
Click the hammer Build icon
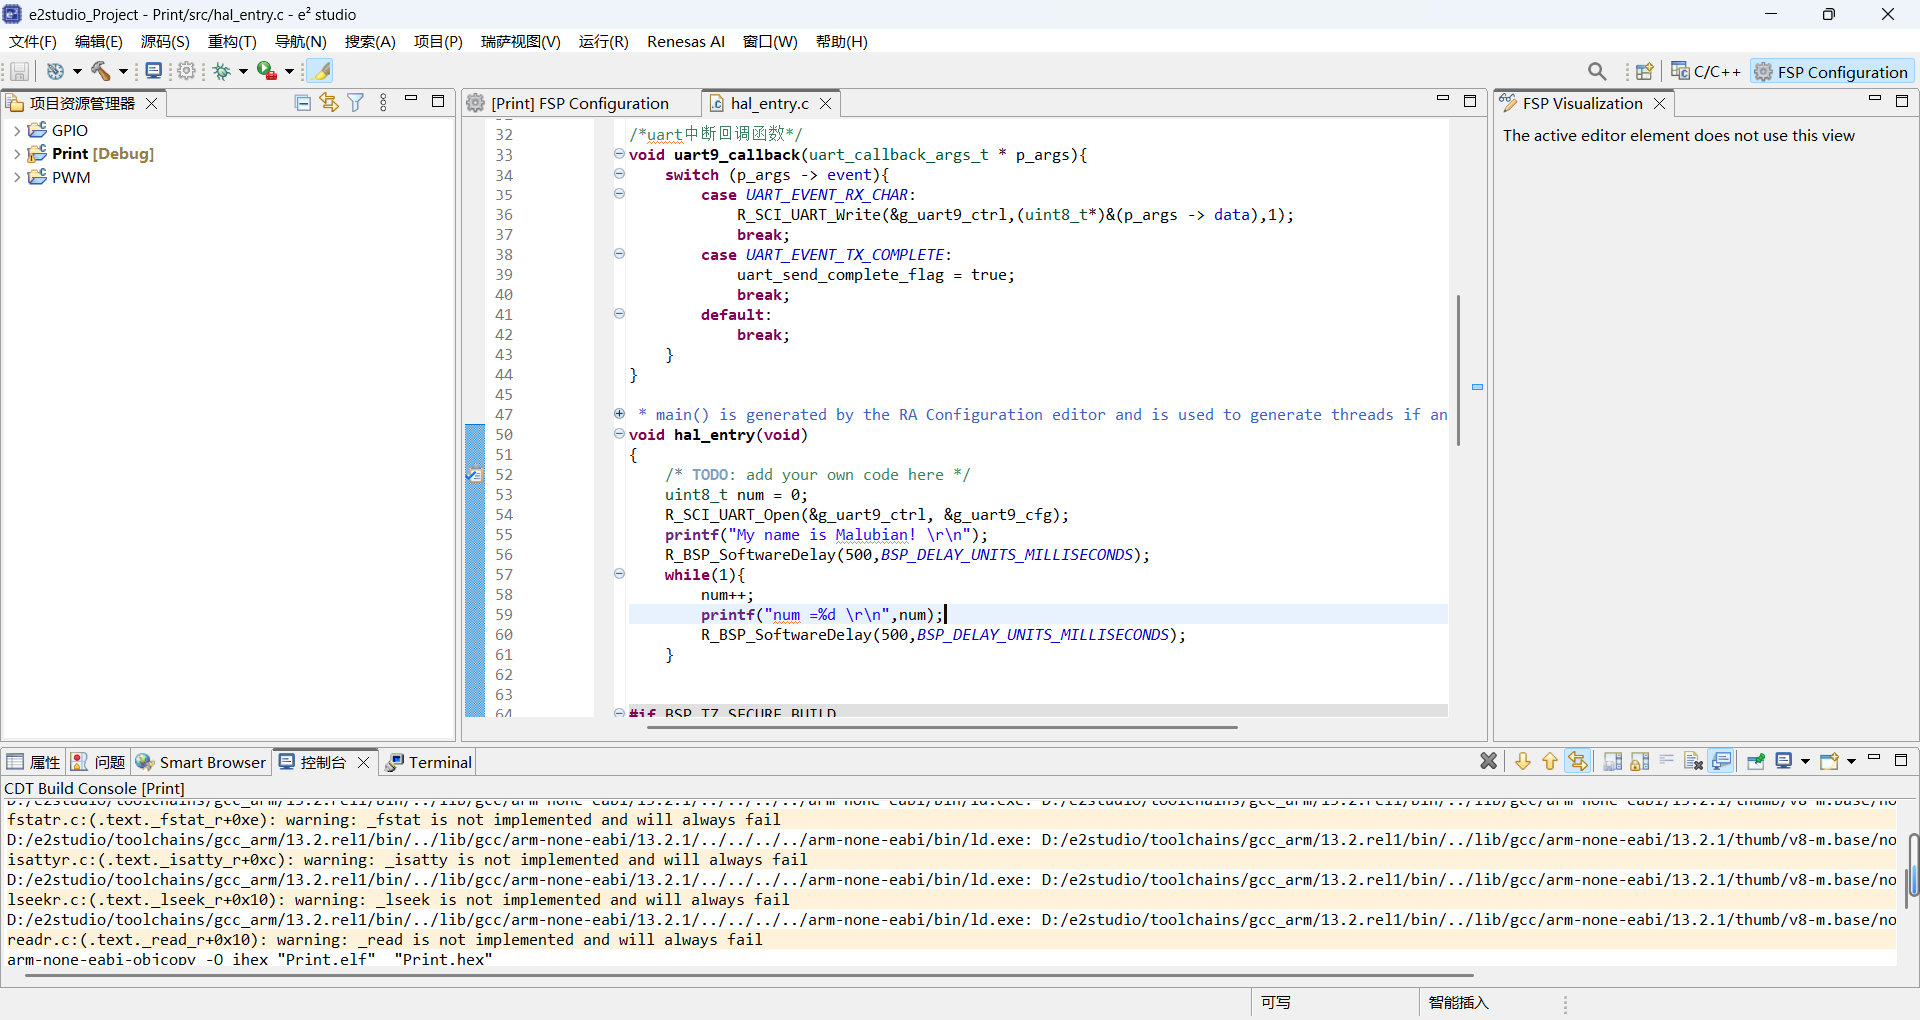pyautogui.click(x=101, y=71)
